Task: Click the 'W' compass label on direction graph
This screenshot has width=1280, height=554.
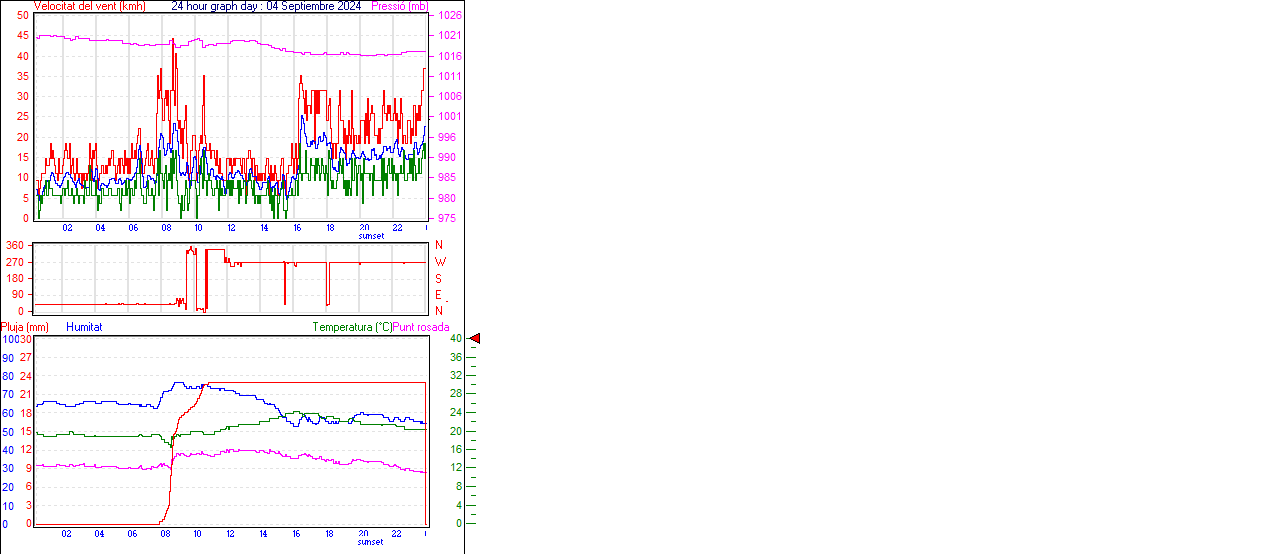Action: pos(440,262)
